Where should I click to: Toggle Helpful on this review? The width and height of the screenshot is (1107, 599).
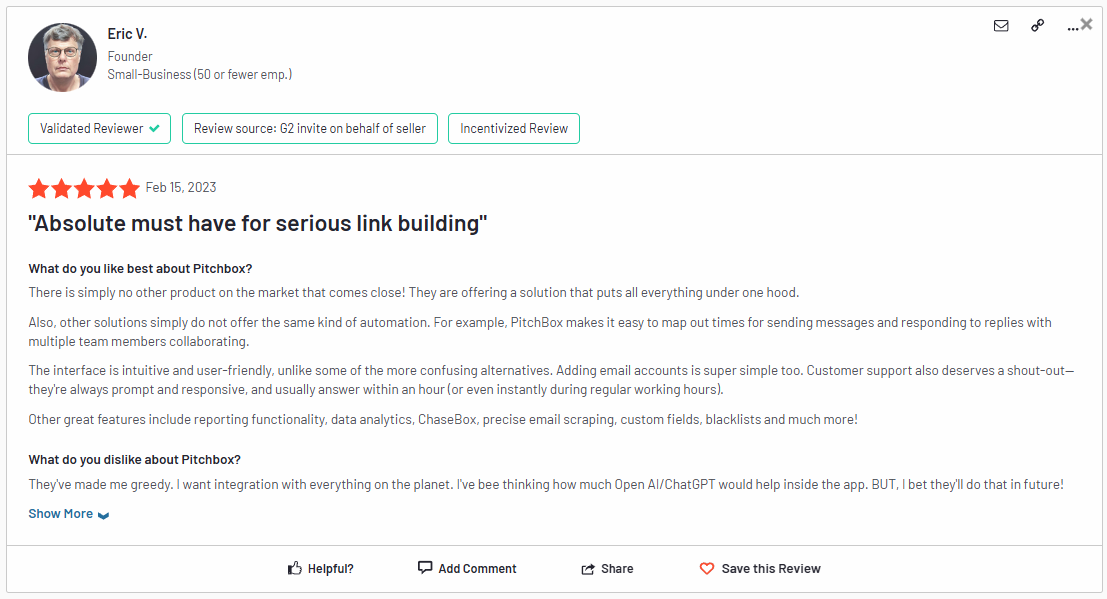(320, 567)
